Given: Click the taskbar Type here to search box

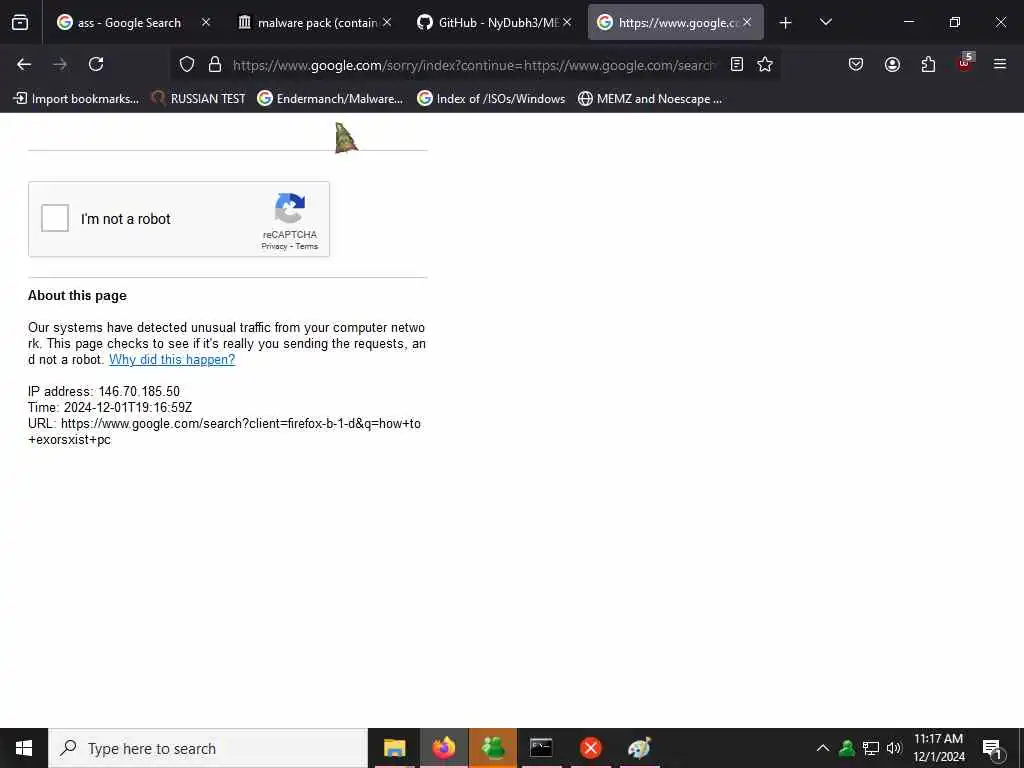Looking at the screenshot, I should (x=208, y=748).
